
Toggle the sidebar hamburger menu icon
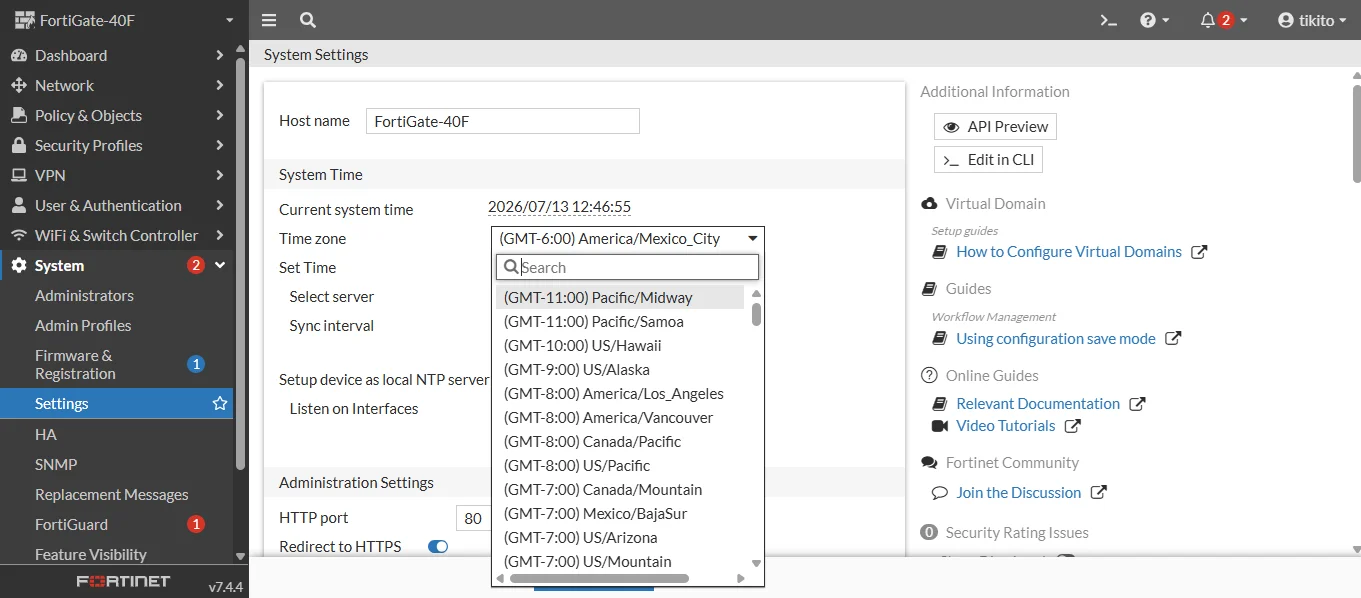[269, 20]
